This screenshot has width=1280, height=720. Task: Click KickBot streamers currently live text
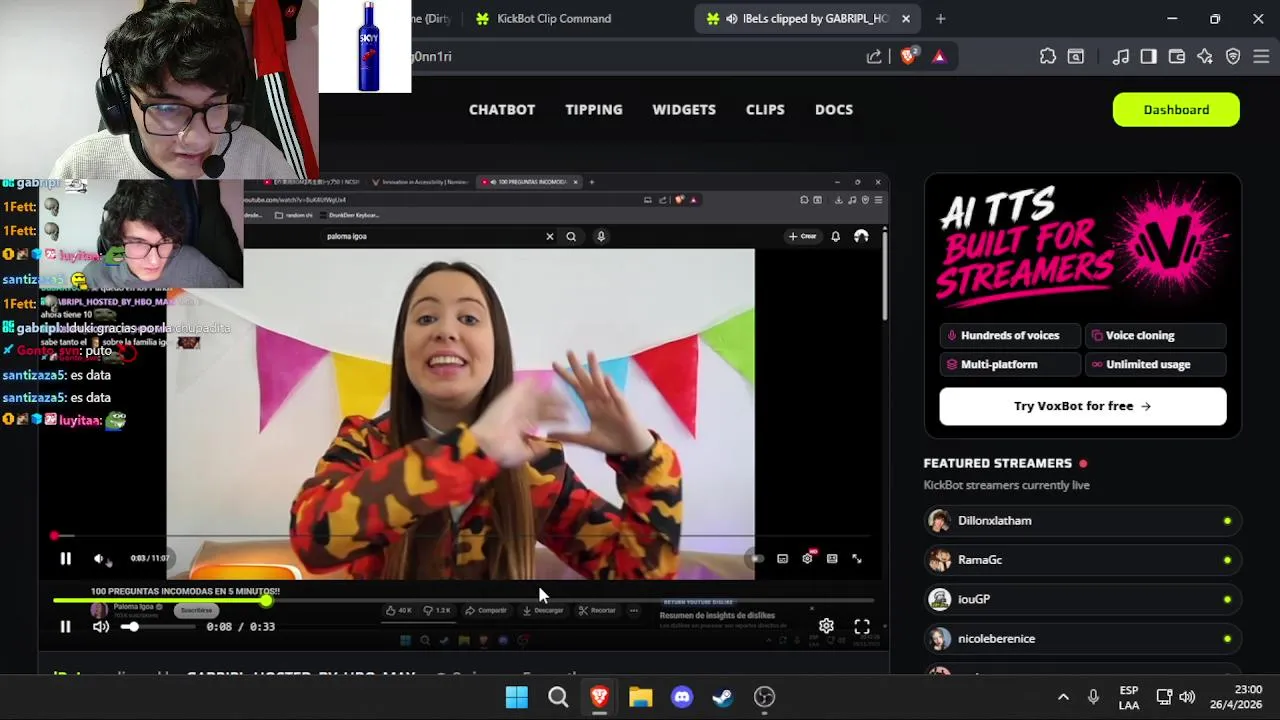click(1006, 485)
